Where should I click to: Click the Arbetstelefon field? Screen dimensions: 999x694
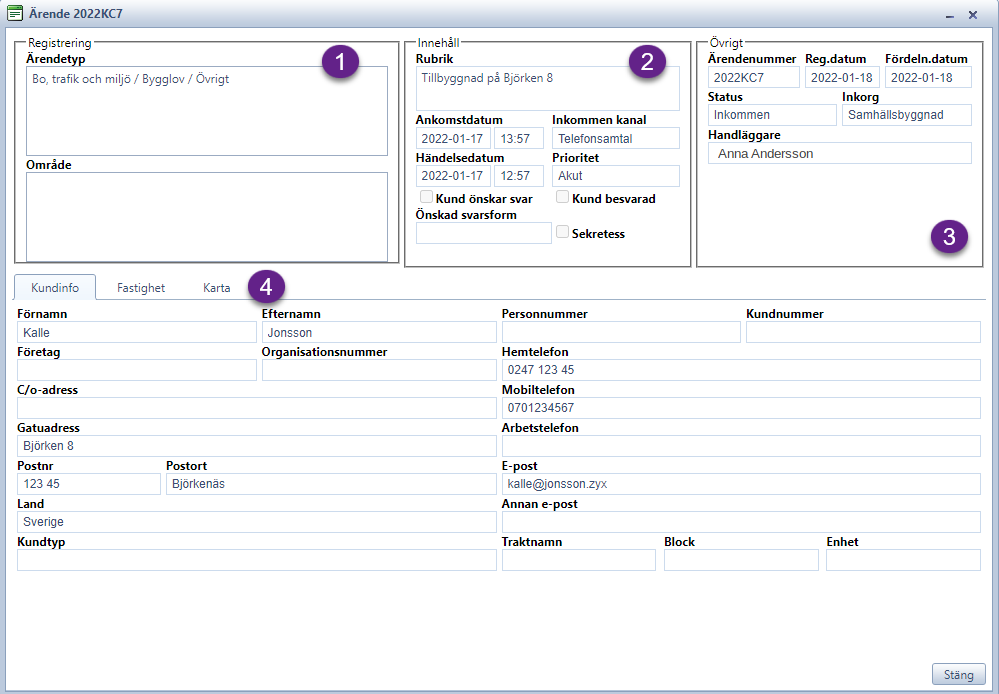click(x=741, y=445)
